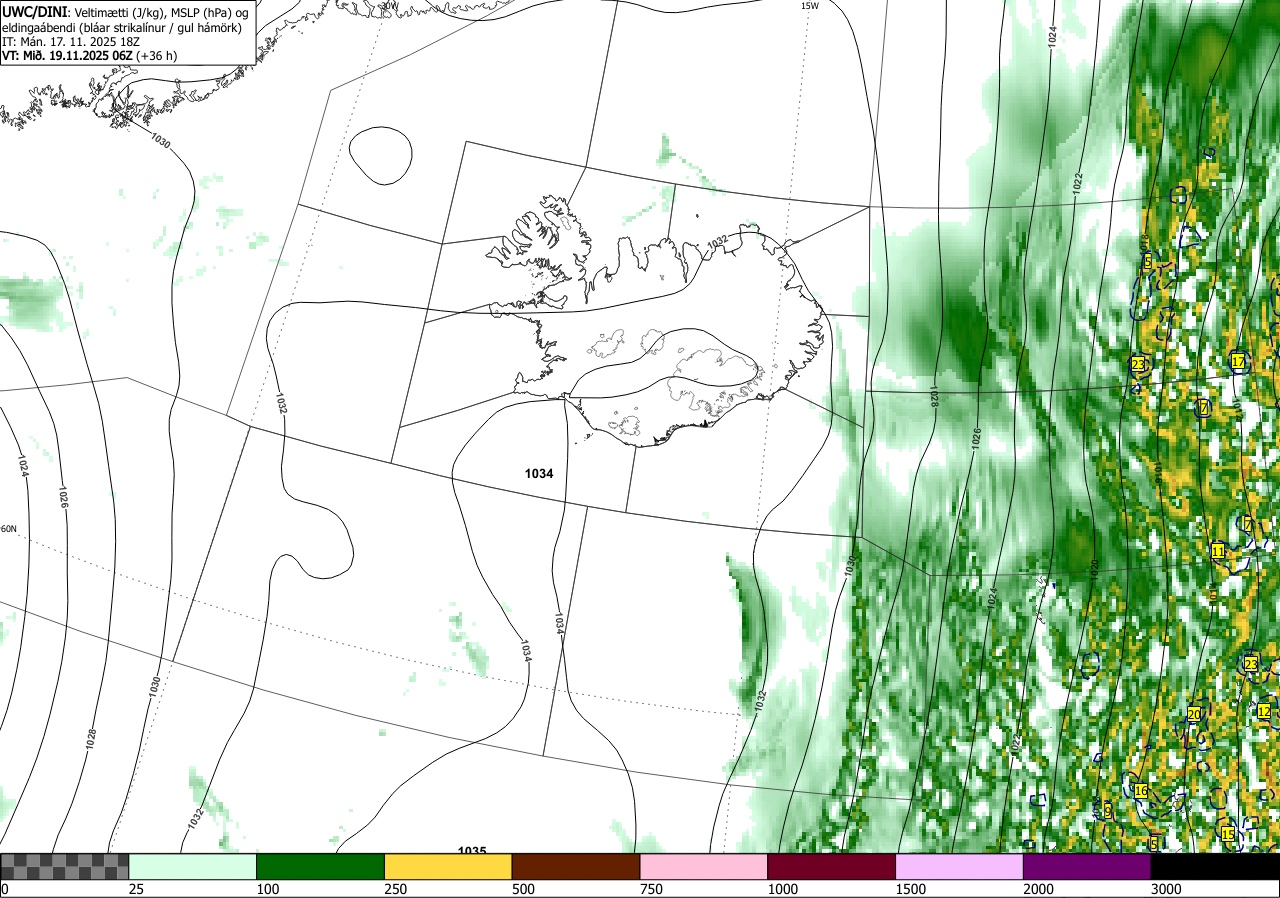The width and height of the screenshot is (1280, 898).
Task: Click the valid time line "Mið. 19.11.2025 06Z"
Action: click(x=90, y=56)
